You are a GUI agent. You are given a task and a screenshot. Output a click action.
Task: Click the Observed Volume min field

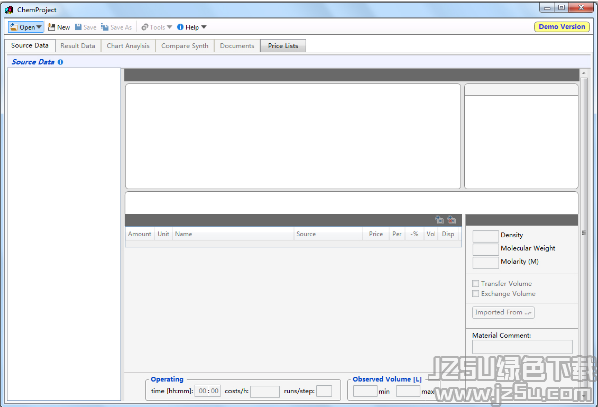click(365, 391)
